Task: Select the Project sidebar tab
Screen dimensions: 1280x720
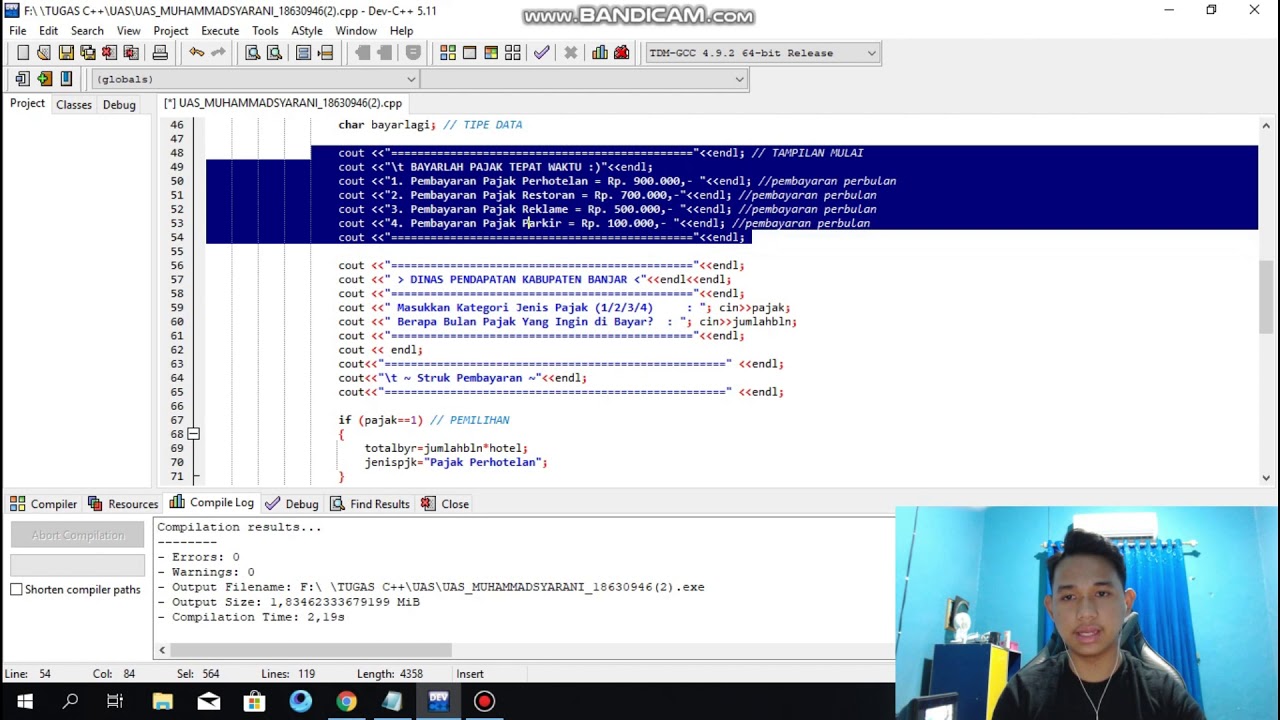Action: (27, 103)
